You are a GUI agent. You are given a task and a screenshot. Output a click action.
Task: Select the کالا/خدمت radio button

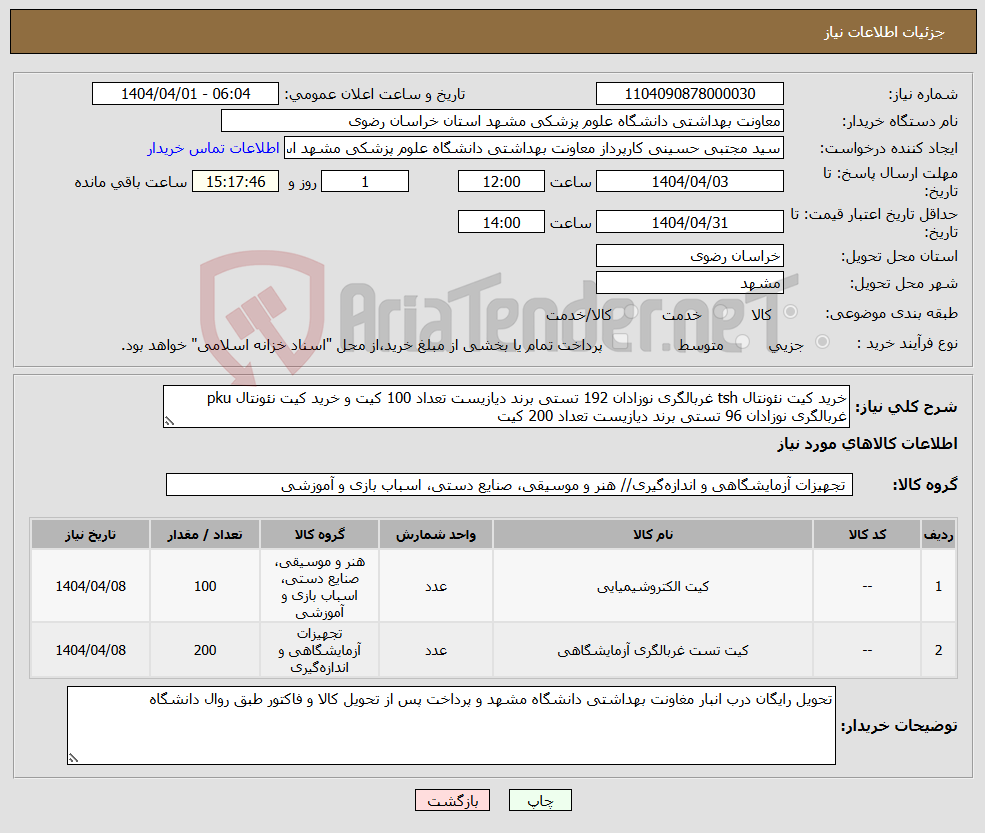[x=631, y=312]
